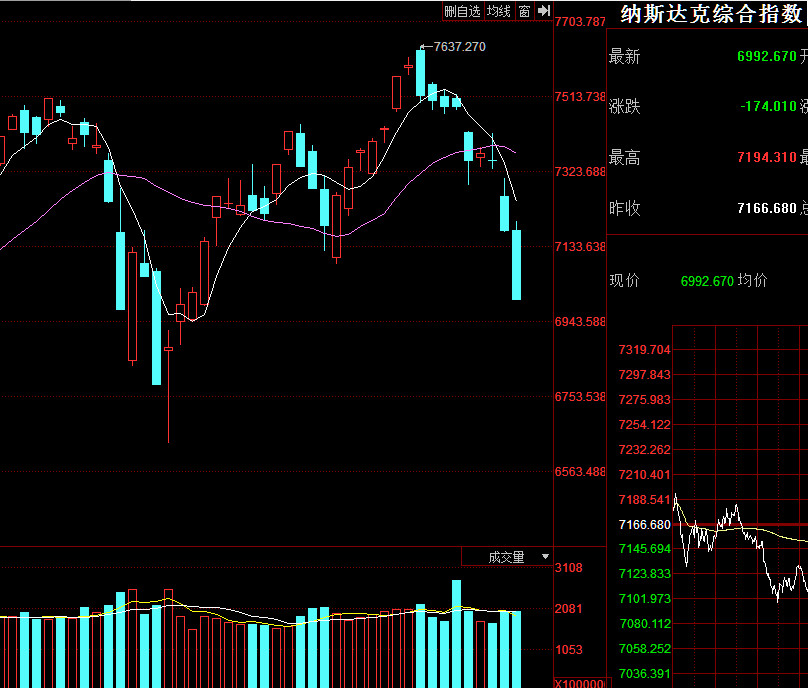Click the 7101.973 intraday axis label

coord(645,598)
